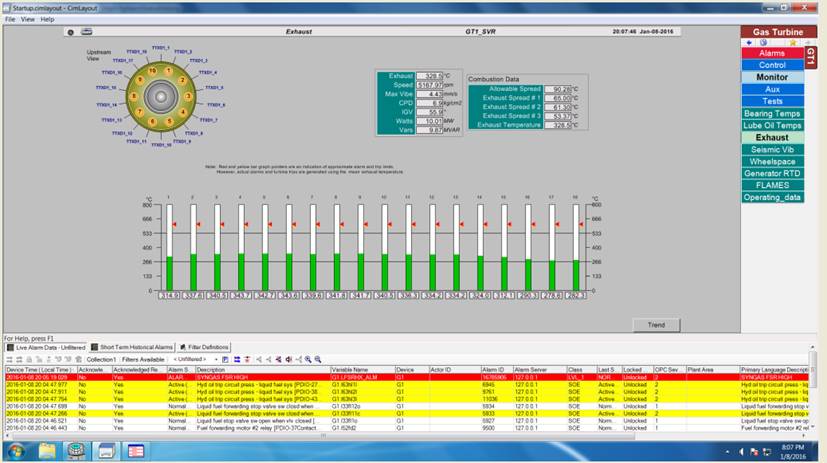Click thermocouple circle number 5 in ring

click(169, 121)
